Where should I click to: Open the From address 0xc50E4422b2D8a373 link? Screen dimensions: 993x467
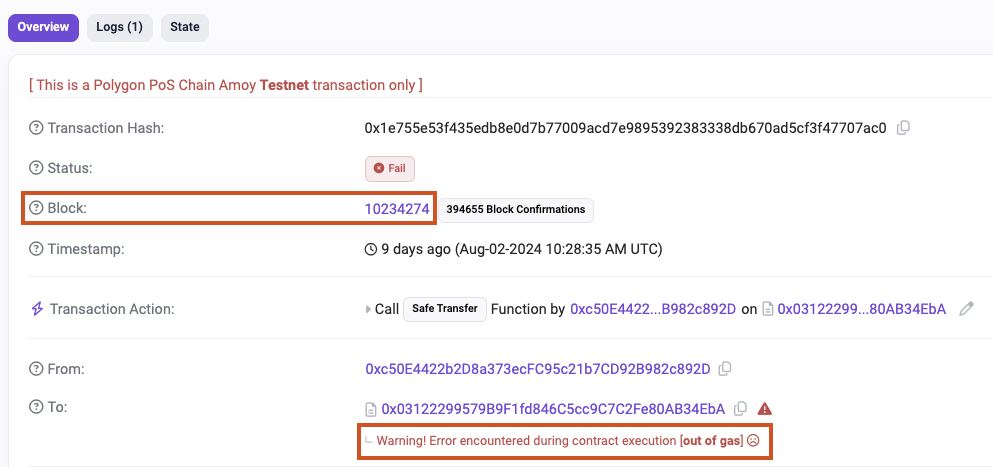tap(538, 369)
